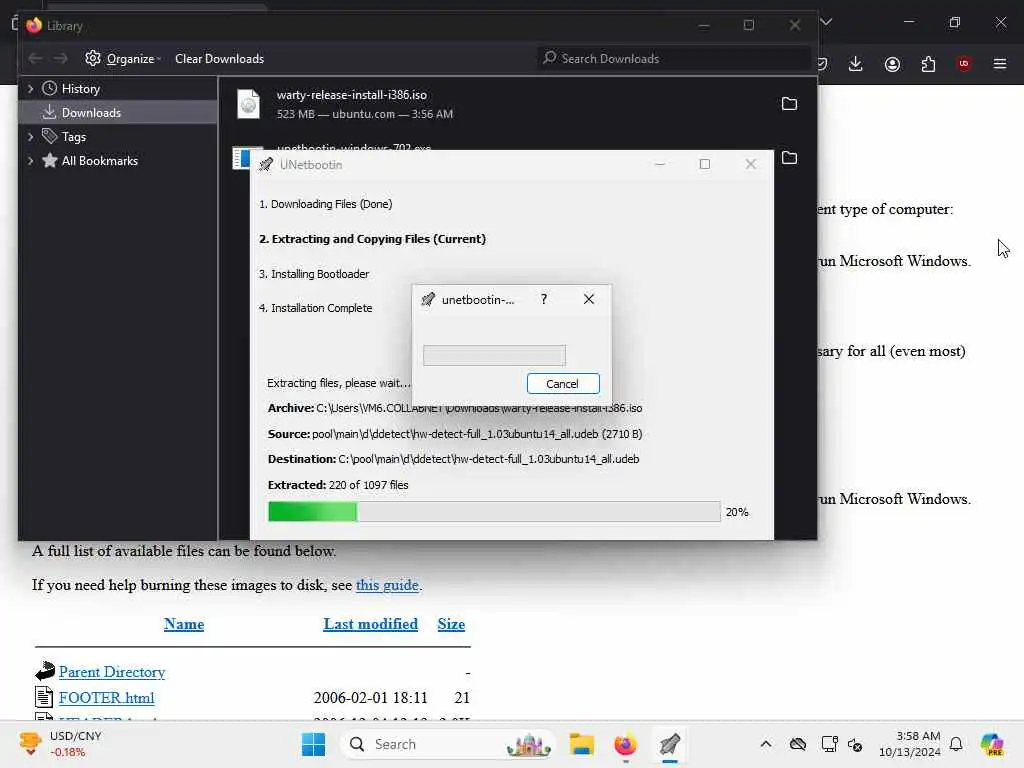Viewport: 1024px width, 768px height.
Task: Expand the All Bookmarks tree item
Action: (30, 161)
